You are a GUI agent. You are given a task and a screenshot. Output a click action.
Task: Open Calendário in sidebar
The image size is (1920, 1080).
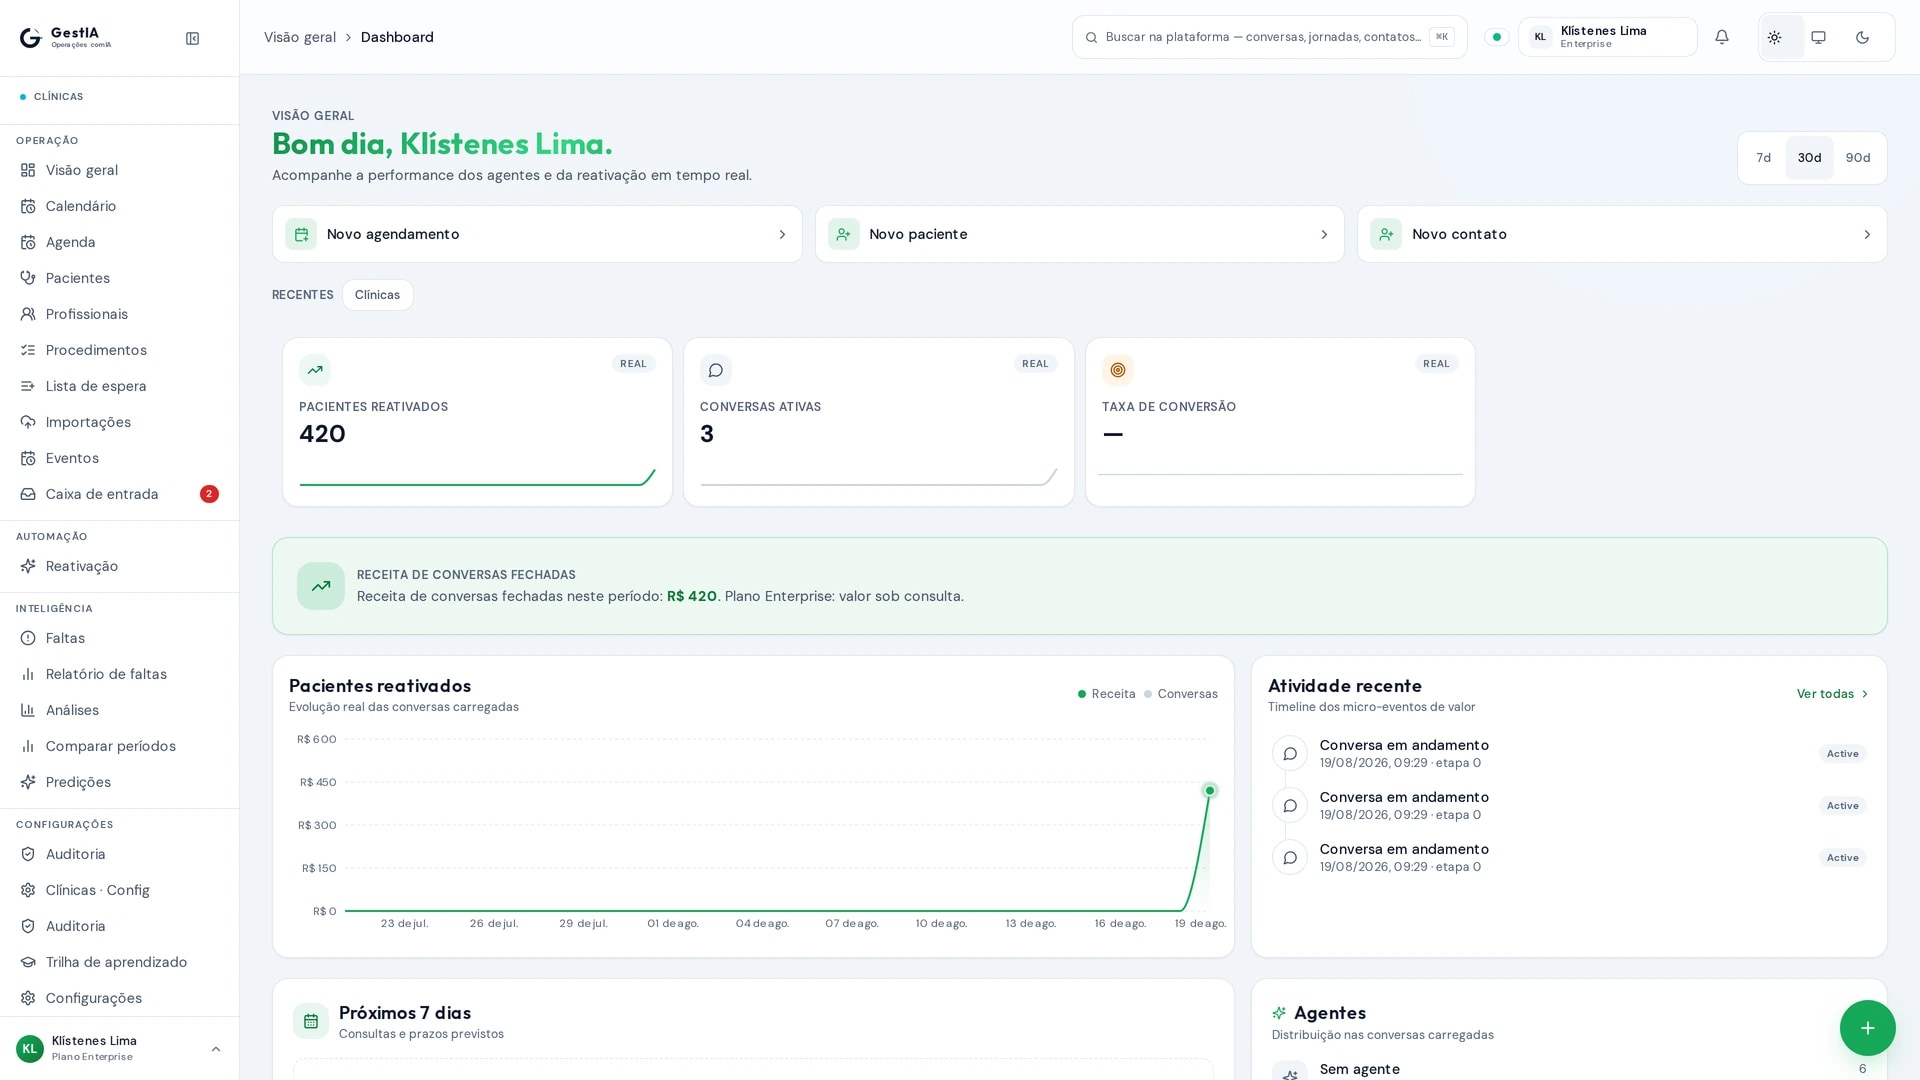(120, 206)
